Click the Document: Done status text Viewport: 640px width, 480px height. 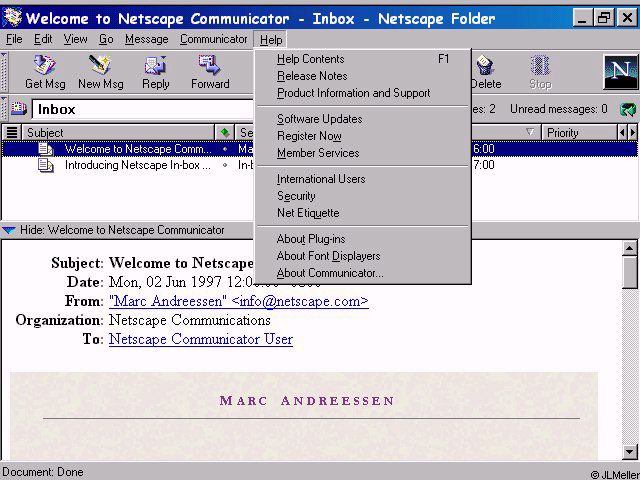43,472
